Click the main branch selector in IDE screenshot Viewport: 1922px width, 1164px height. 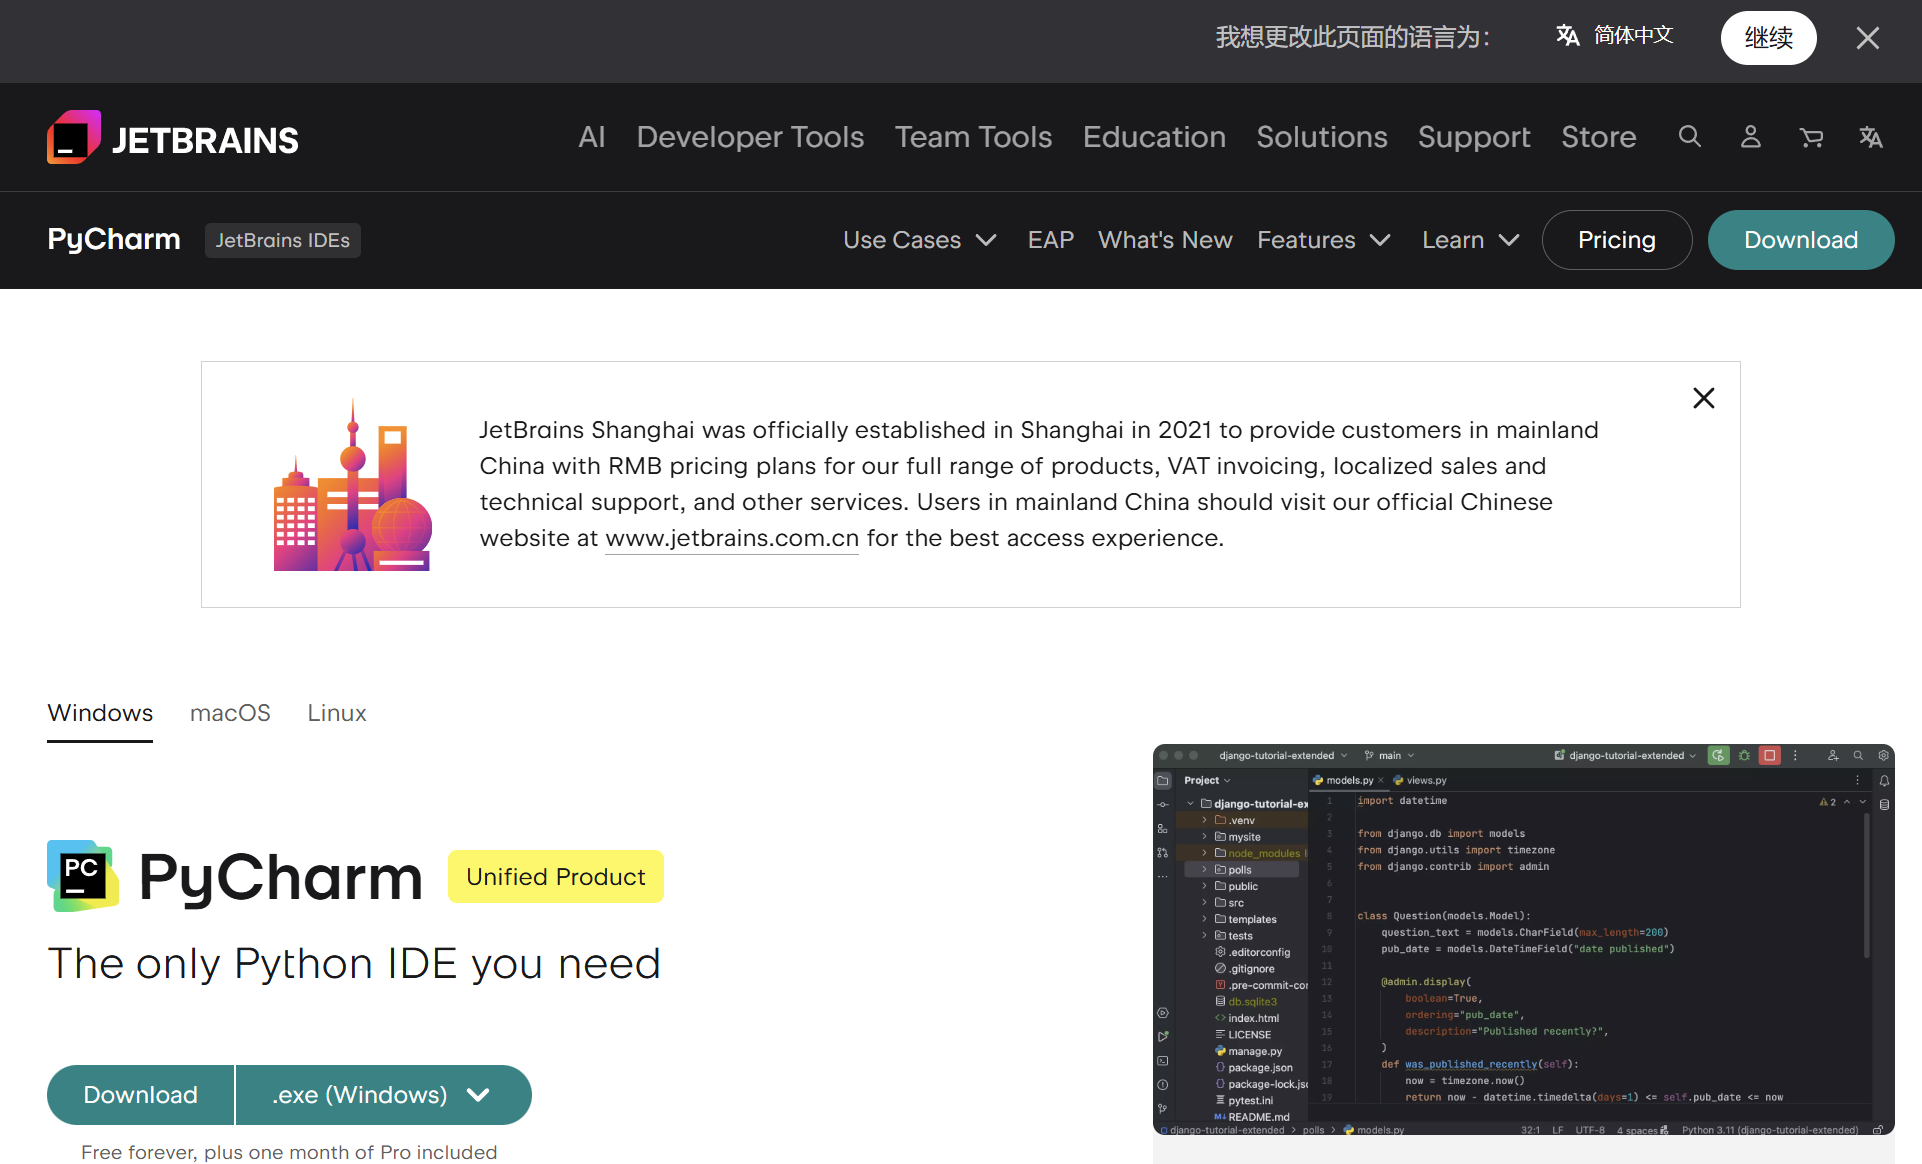pos(1389,756)
